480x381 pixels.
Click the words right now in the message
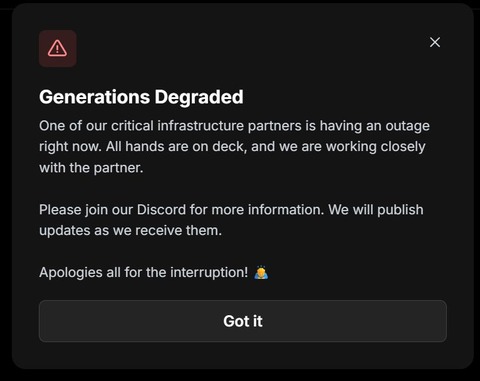tap(70, 147)
